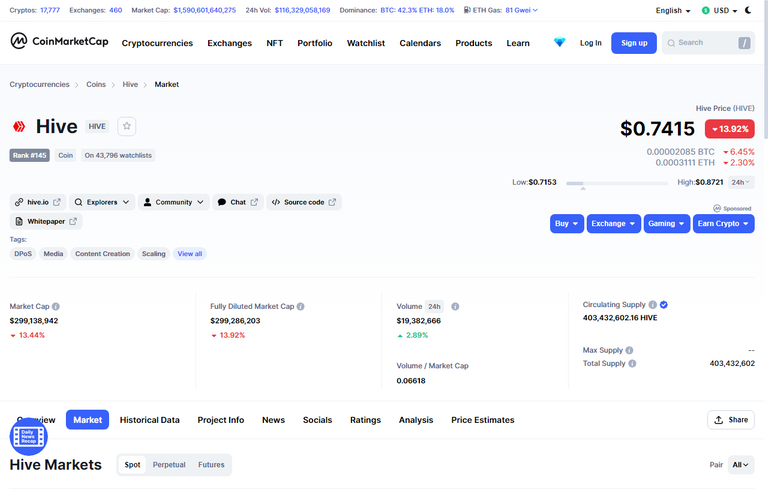This screenshot has width=768, height=494.
Task: Open the Products menu
Action: (474, 43)
